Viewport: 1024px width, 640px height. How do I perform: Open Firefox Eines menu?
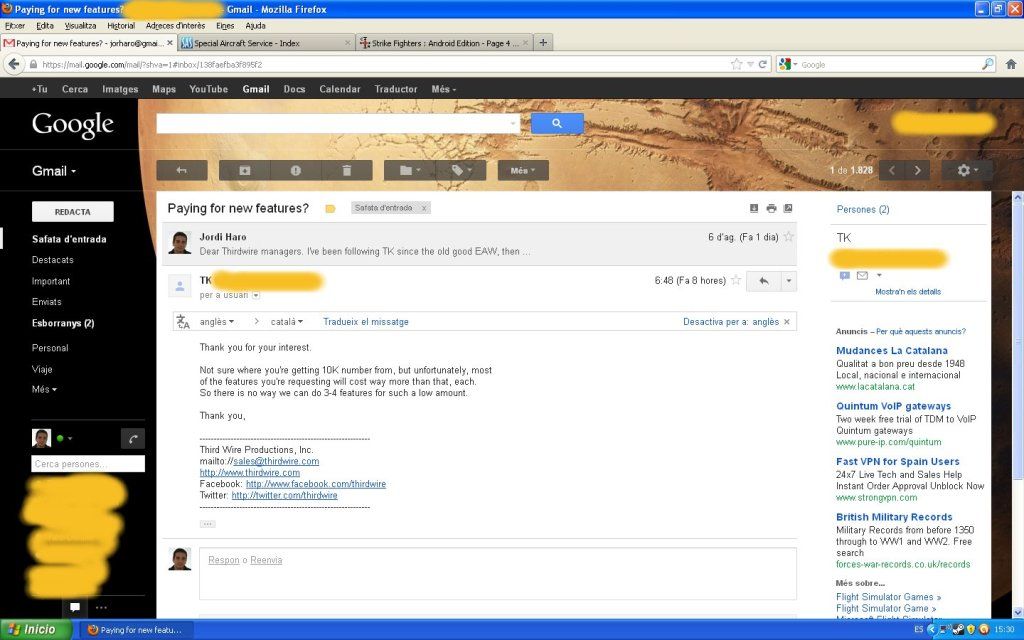tap(225, 25)
